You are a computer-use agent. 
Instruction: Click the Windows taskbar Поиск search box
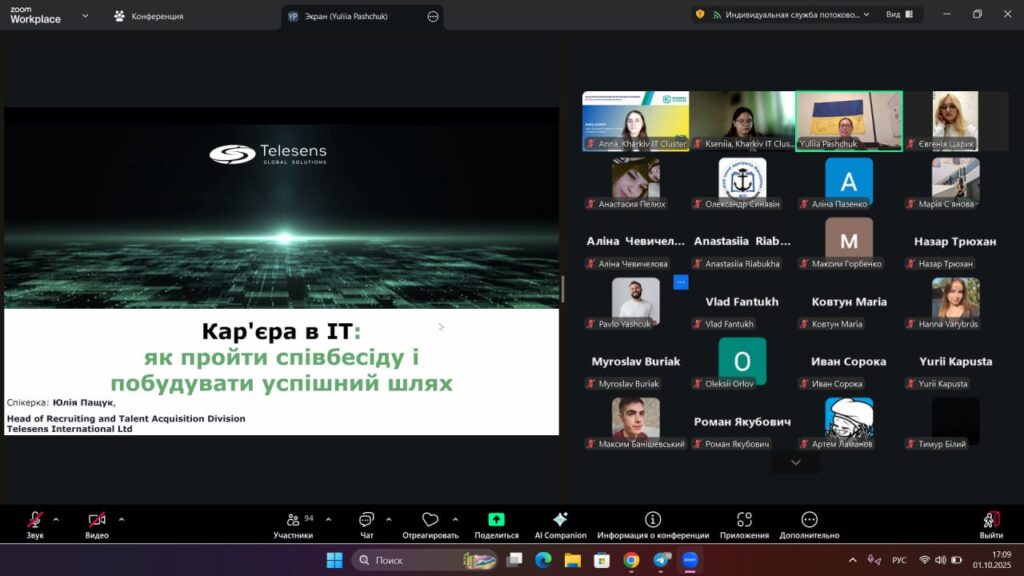[x=423, y=560]
